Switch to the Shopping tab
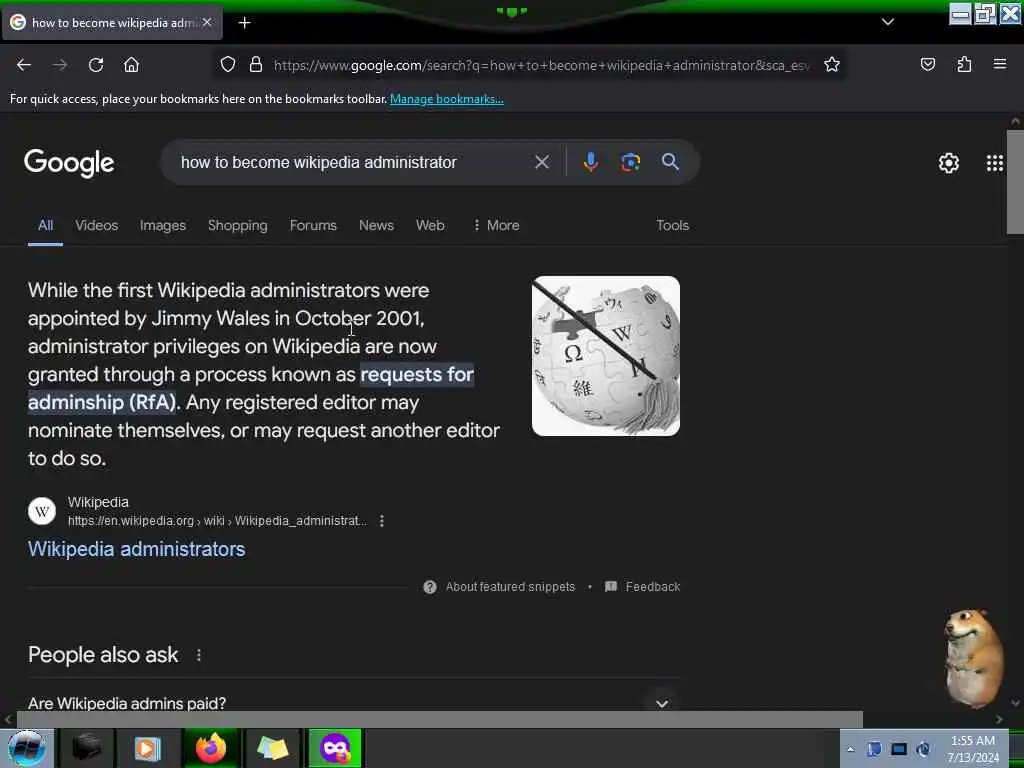This screenshot has width=1024, height=768. pyautogui.click(x=238, y=225)
